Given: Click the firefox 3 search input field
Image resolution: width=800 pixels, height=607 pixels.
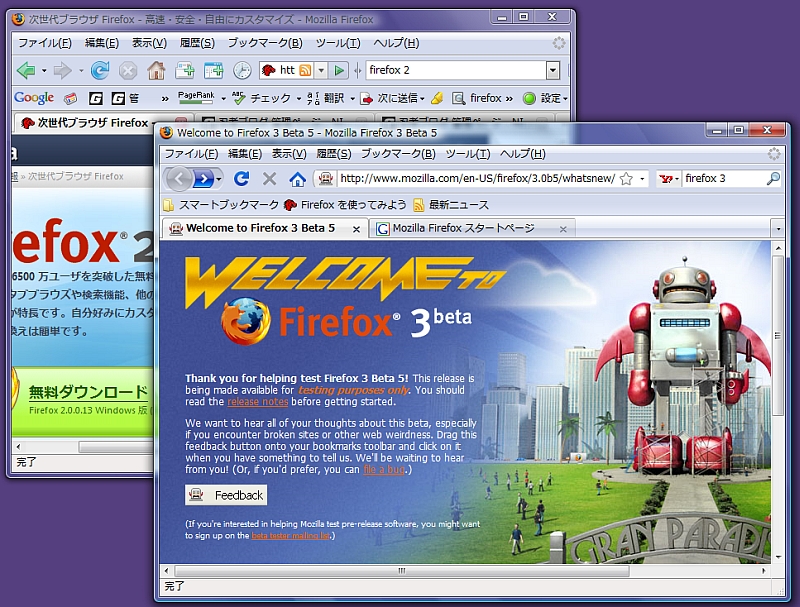Looking at the screenshot, I should click(x=723, y=179).
